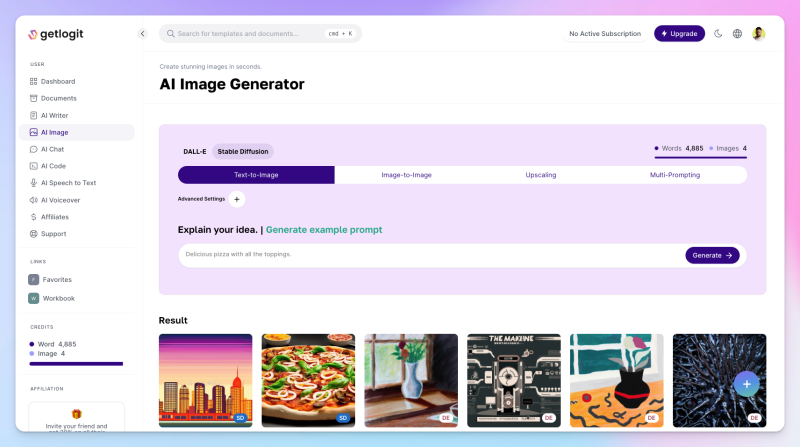Open the pizza result thumbnail
This screenshot has width=800, height=447.
point(308,381)
